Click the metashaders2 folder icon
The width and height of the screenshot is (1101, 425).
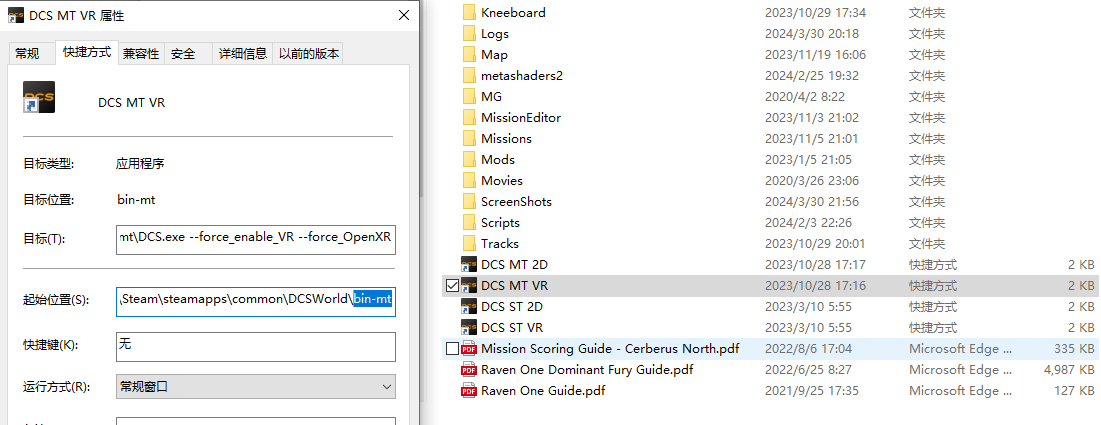(x=470, y=75)
